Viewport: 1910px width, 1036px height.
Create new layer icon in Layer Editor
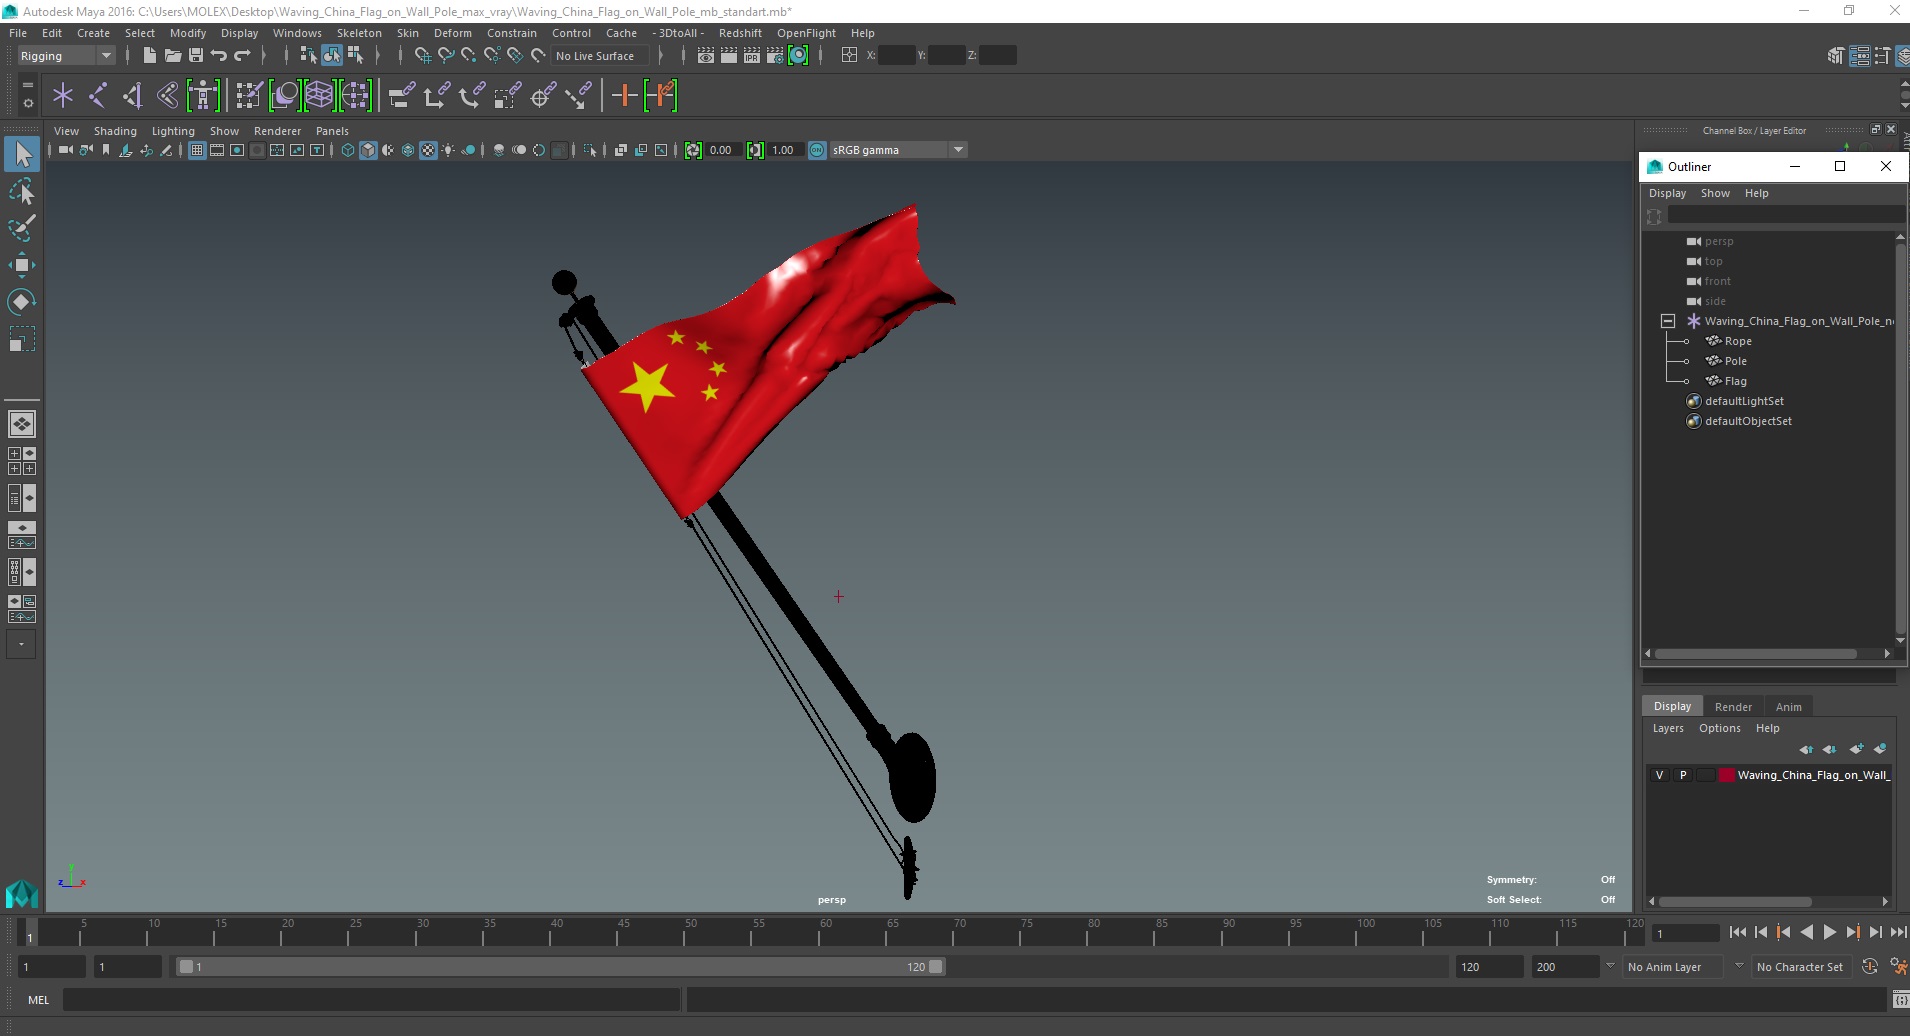tap(1856, 749)
